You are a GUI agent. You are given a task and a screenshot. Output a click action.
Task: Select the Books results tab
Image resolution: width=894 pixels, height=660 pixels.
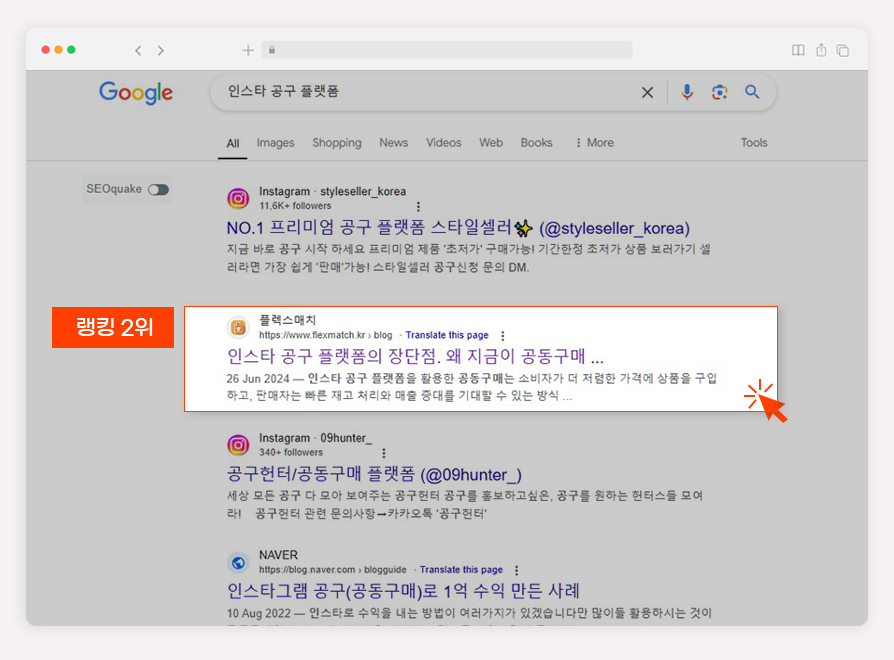[537, 142]
